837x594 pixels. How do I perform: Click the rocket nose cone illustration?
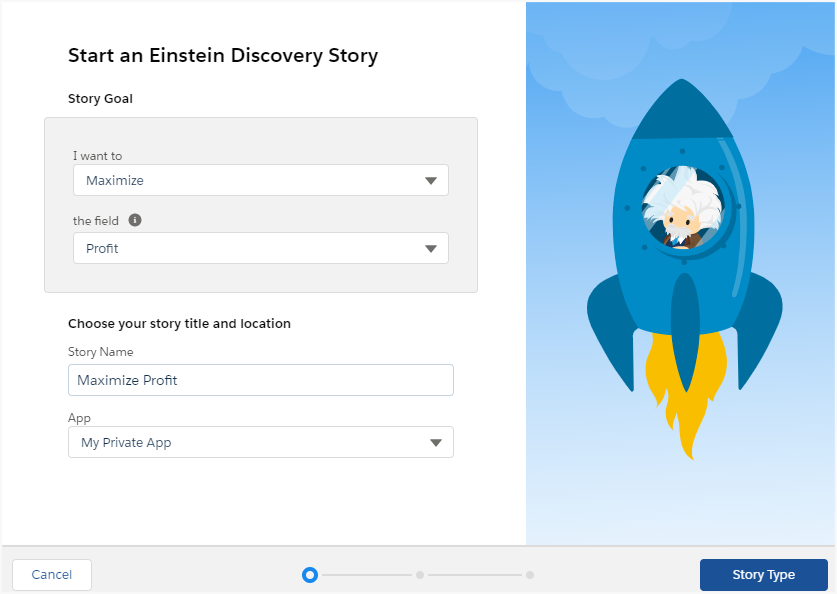tap(682, 109)
